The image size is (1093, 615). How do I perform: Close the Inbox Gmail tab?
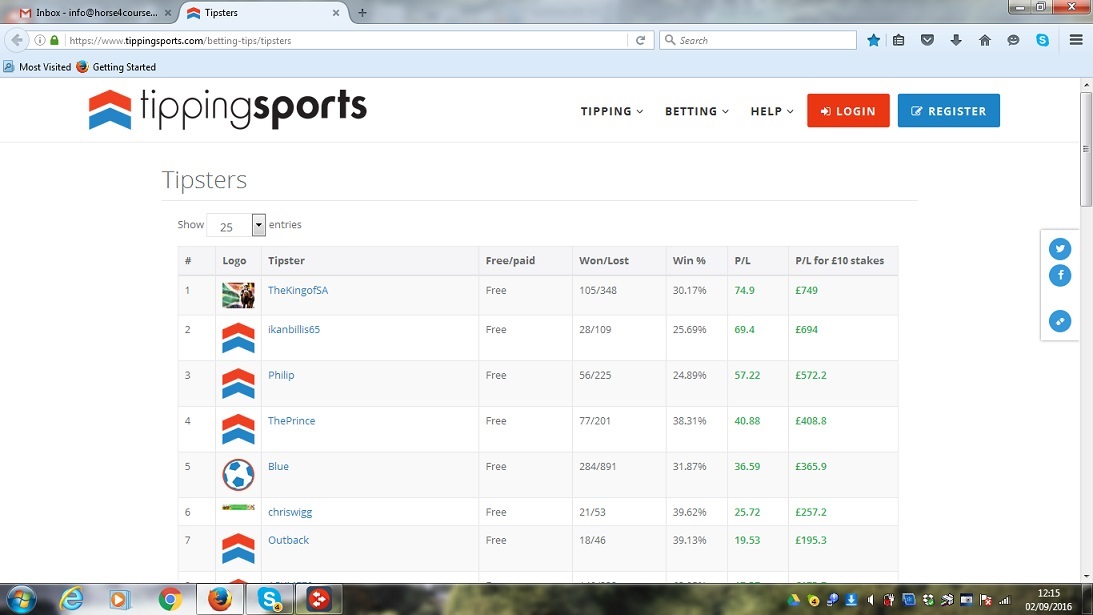[167, 13]
